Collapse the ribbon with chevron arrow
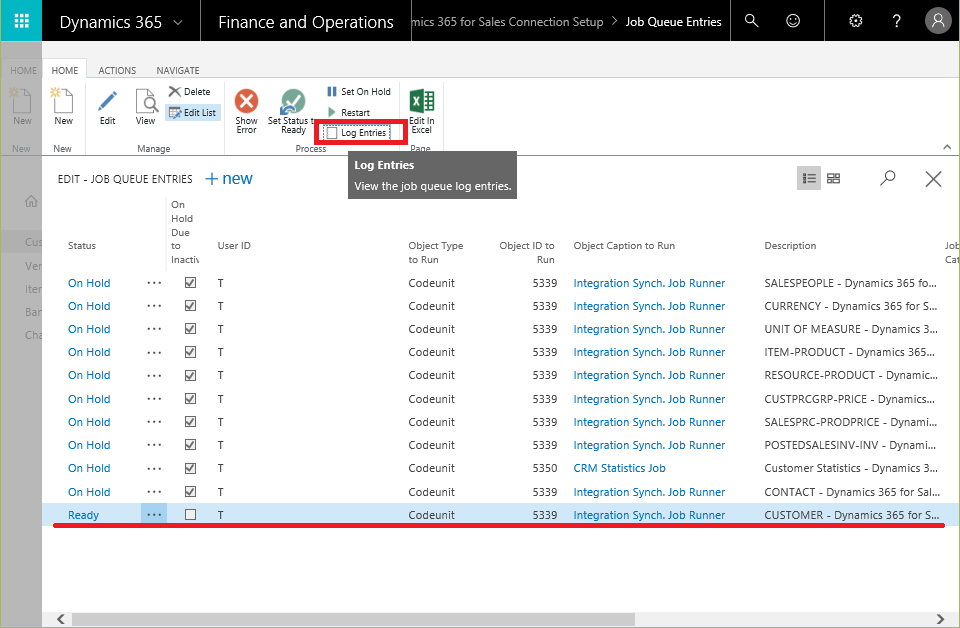The image size is (960, 628). (x=947, y=147)
